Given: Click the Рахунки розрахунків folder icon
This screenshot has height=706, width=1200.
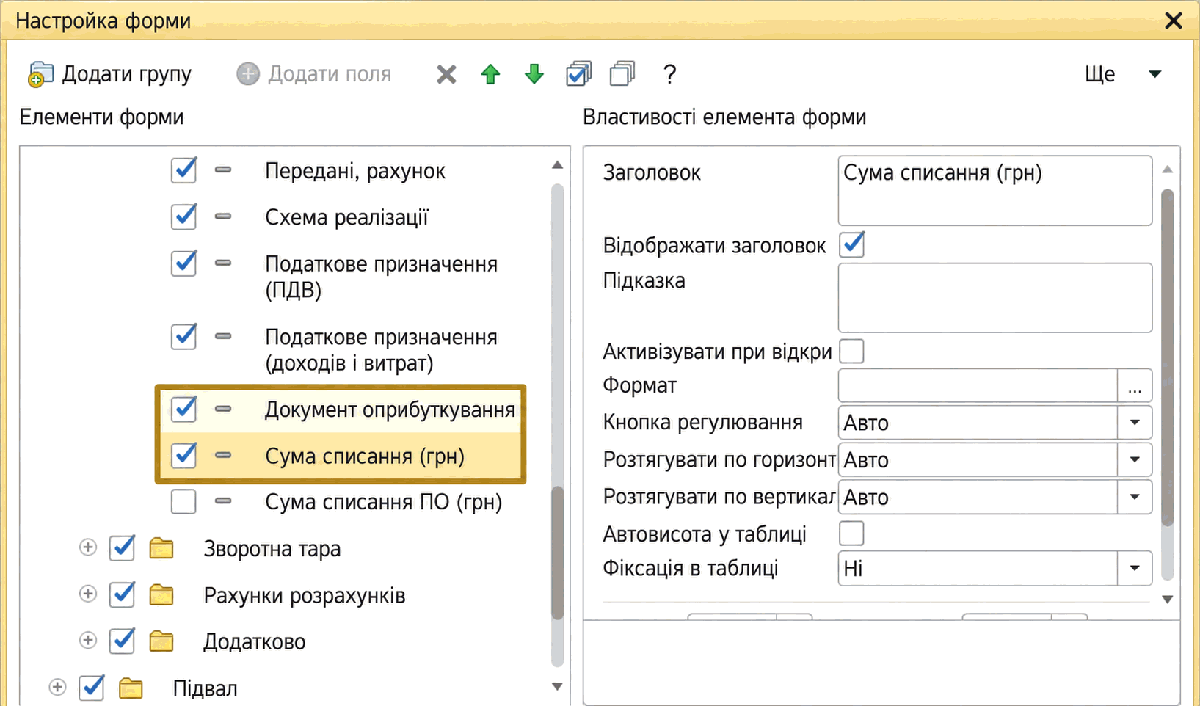Looking at the screenshot, I should 161,595.
